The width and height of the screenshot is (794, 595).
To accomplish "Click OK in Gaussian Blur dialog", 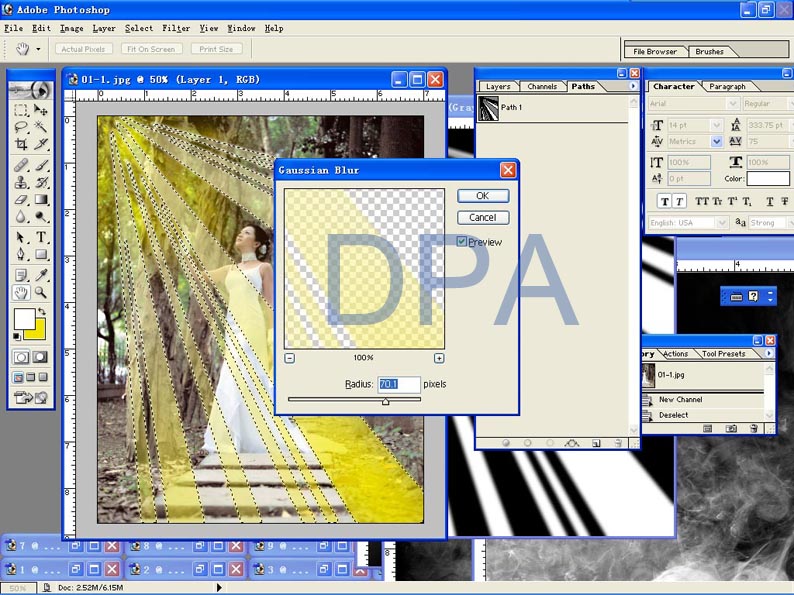I will (x=483, y=196).
